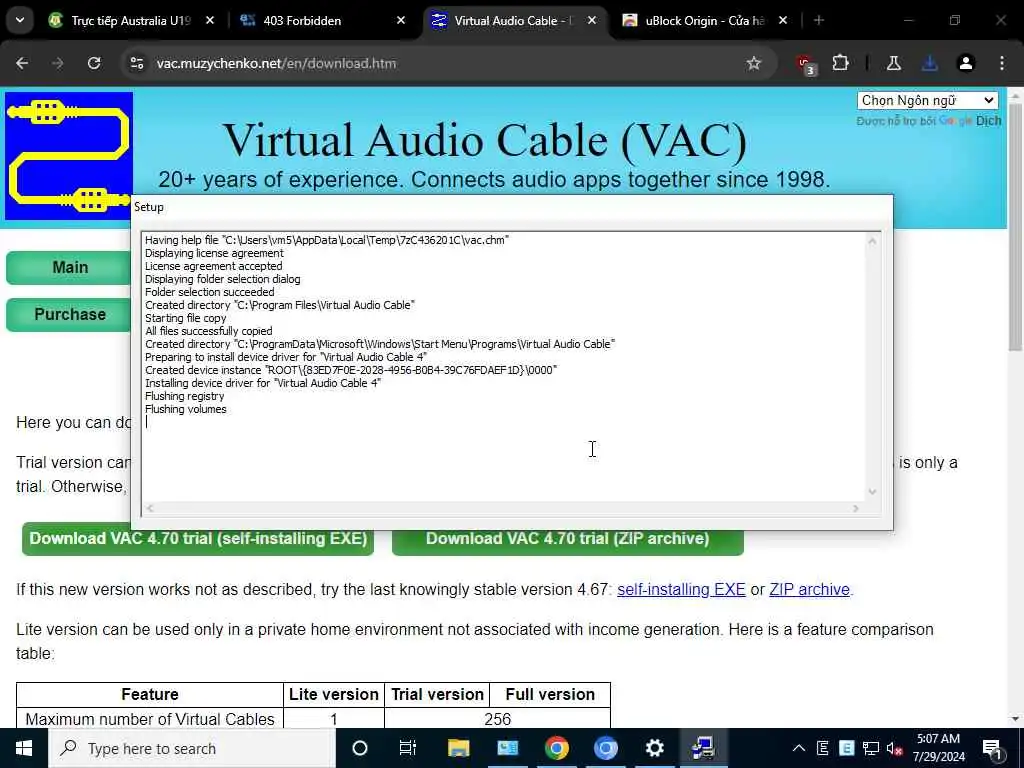
Task: Select the 'All files successfully copied' log line
Action: coord(208,331)
